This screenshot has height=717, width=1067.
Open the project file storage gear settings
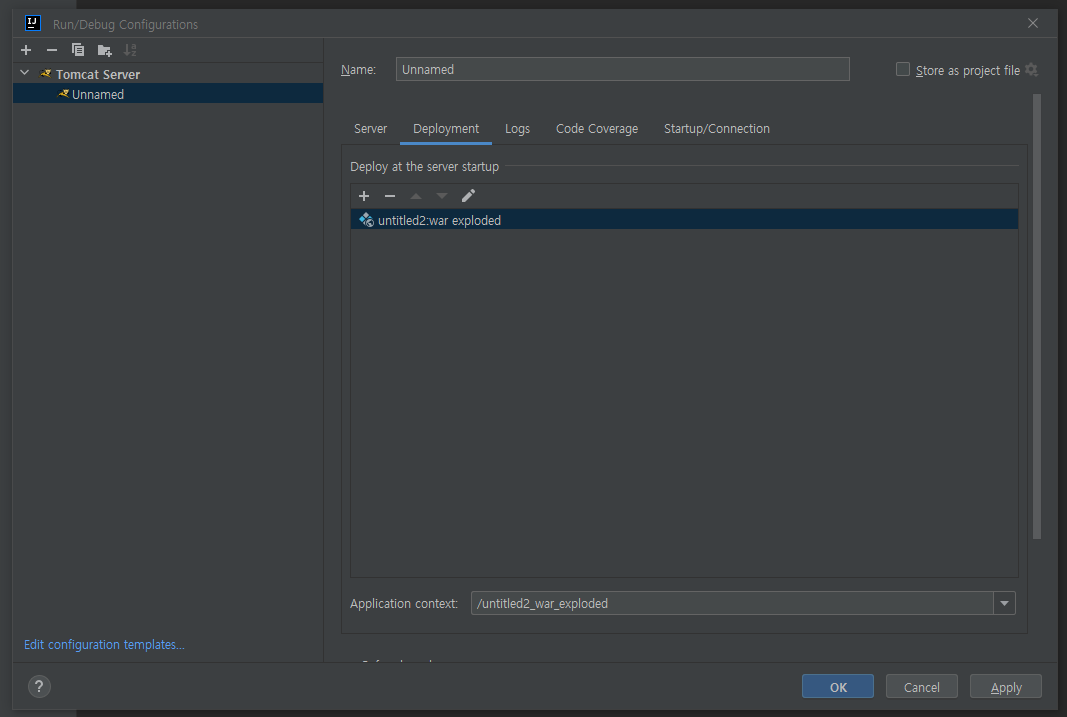[1032, 69]
